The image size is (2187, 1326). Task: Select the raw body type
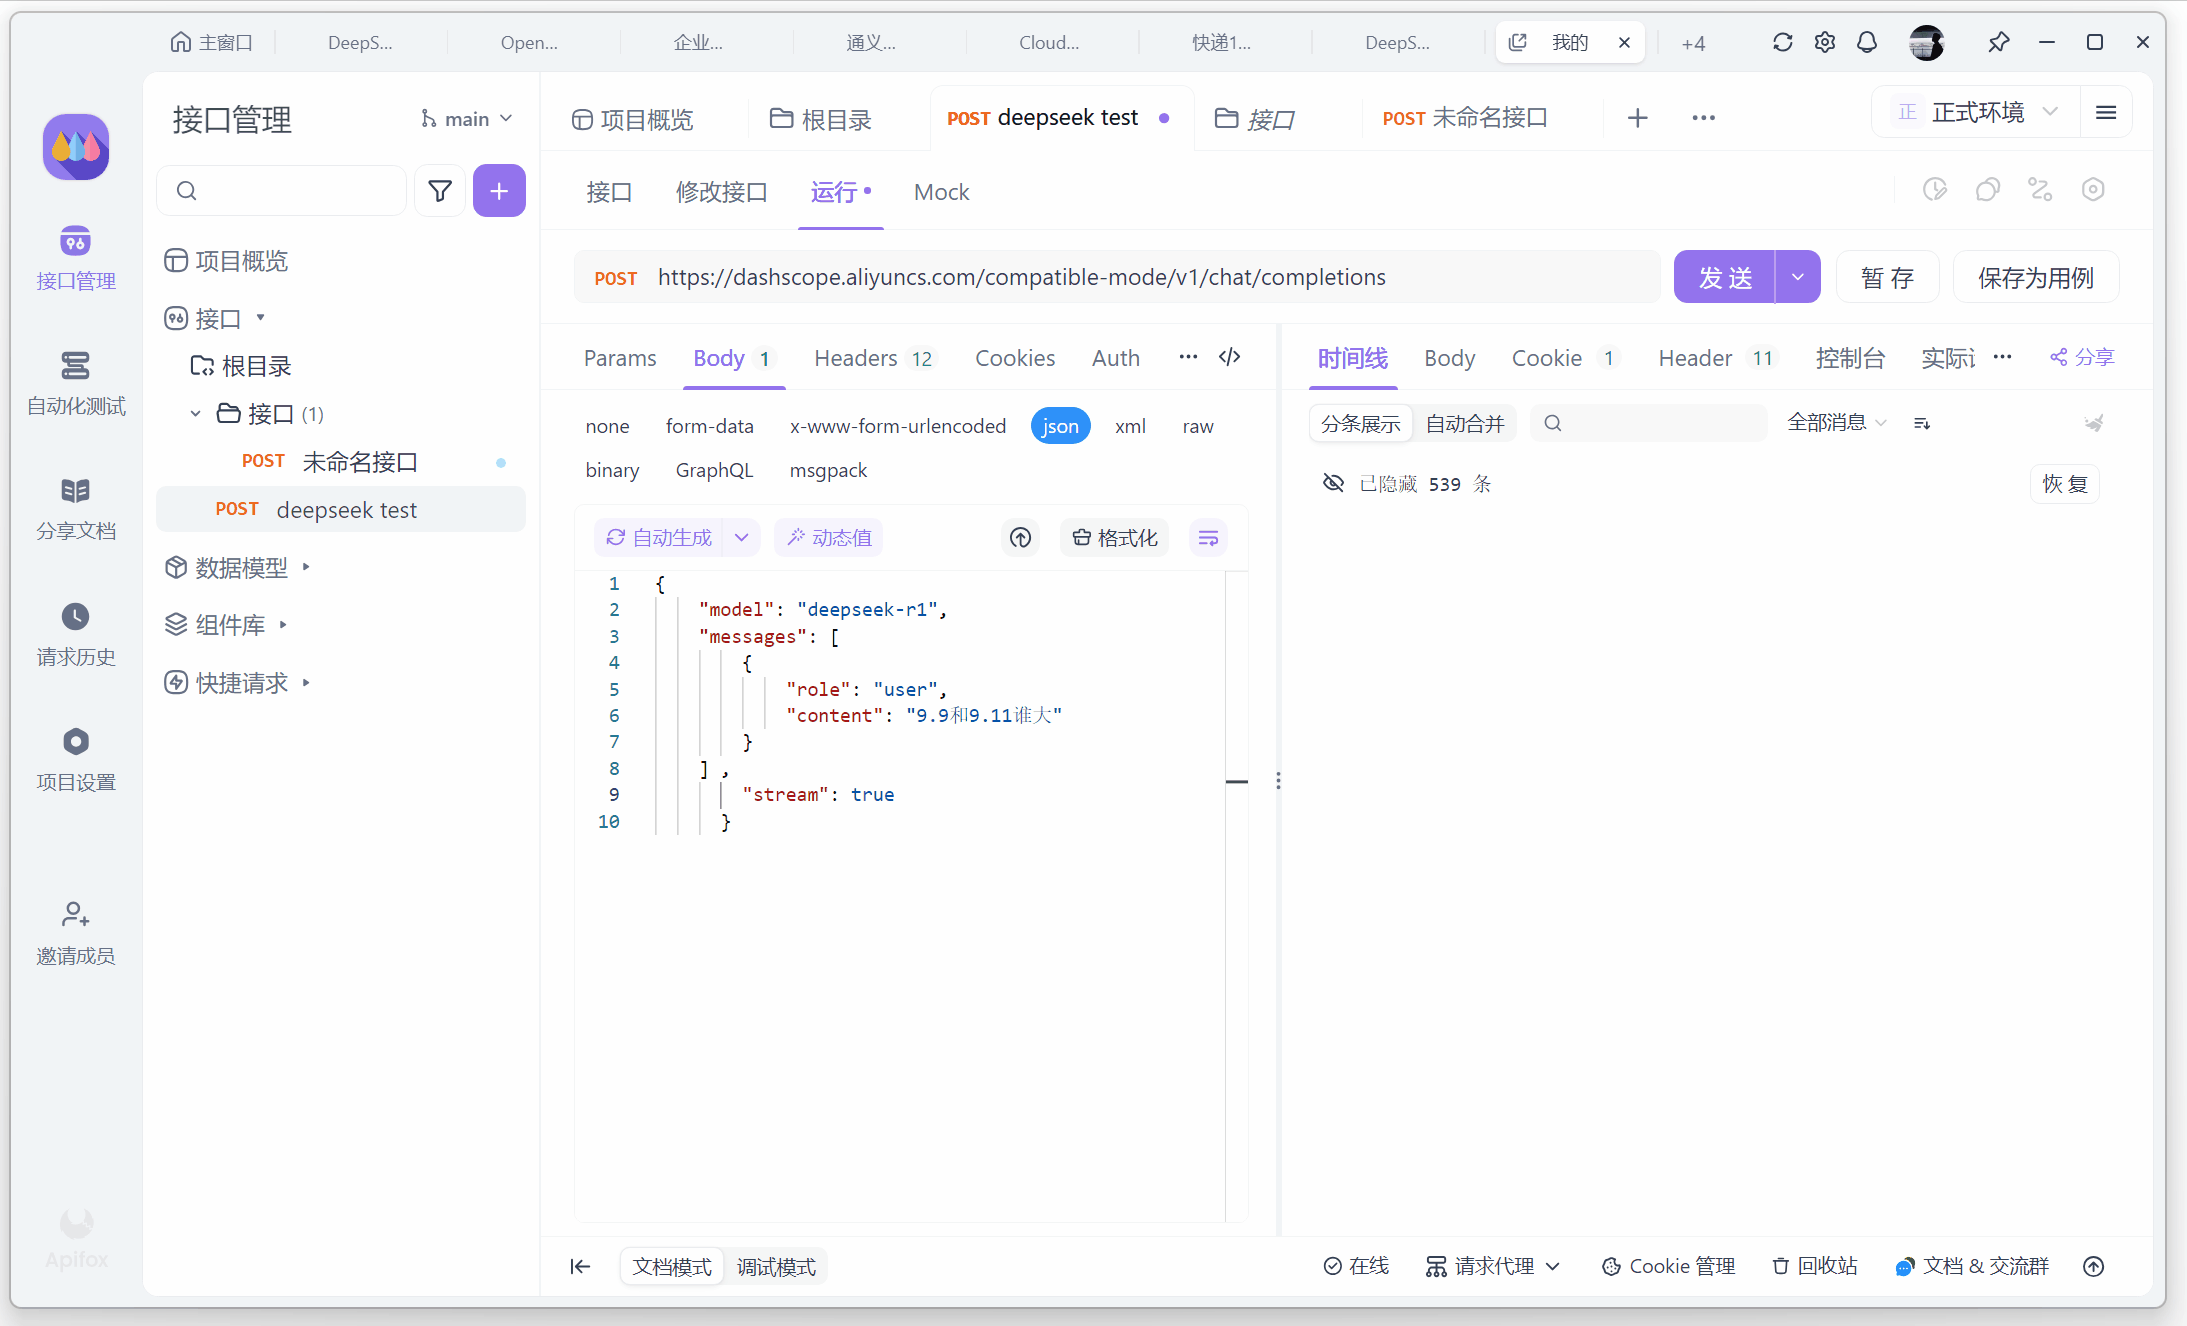(x=1197, y=426)
